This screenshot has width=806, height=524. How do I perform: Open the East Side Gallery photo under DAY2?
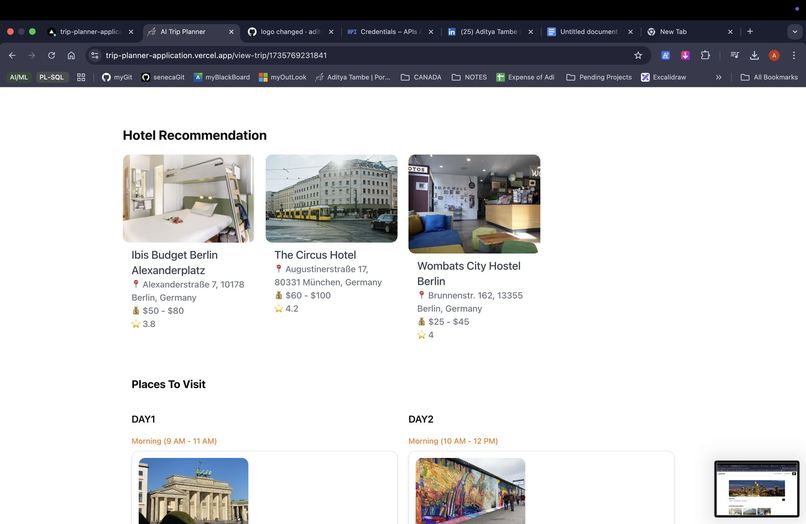click(x=470, y=491)
